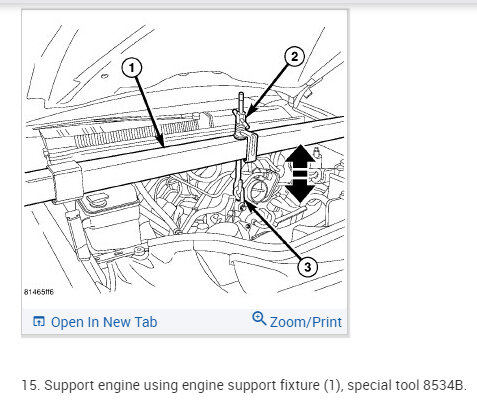Click the (1) reference in step text
Screen dimensions: 477x404
click(x=333, y=385)
